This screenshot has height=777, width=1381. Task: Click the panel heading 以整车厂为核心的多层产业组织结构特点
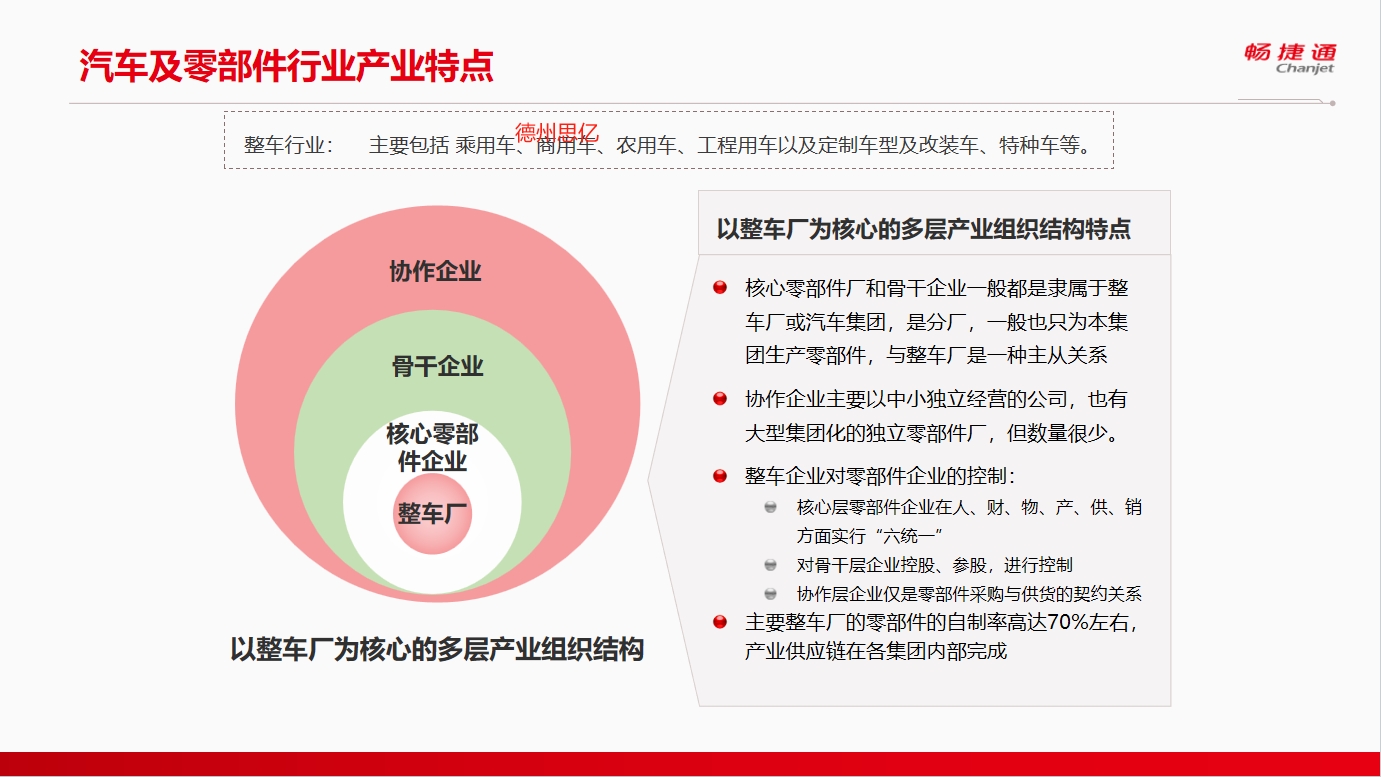click(x=924, y=228)
